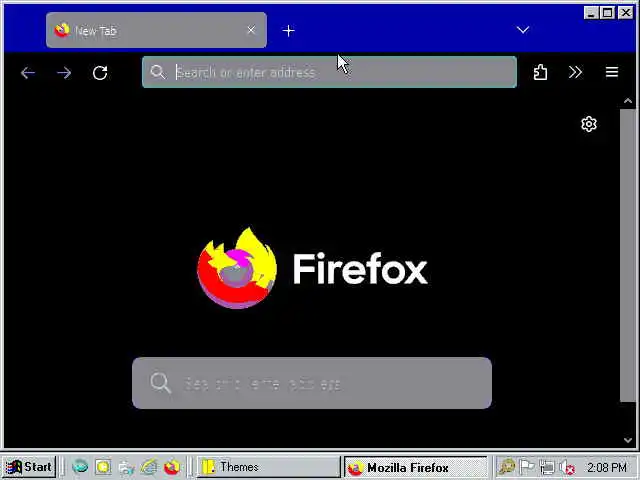This screenshot has height=480, width=640.
Task: Click the network computer tray icon
Action: click(x=547, y=467)
